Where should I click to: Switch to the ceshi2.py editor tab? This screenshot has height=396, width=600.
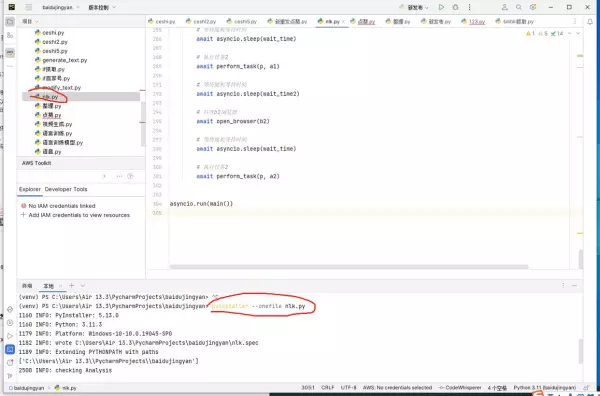201,21
